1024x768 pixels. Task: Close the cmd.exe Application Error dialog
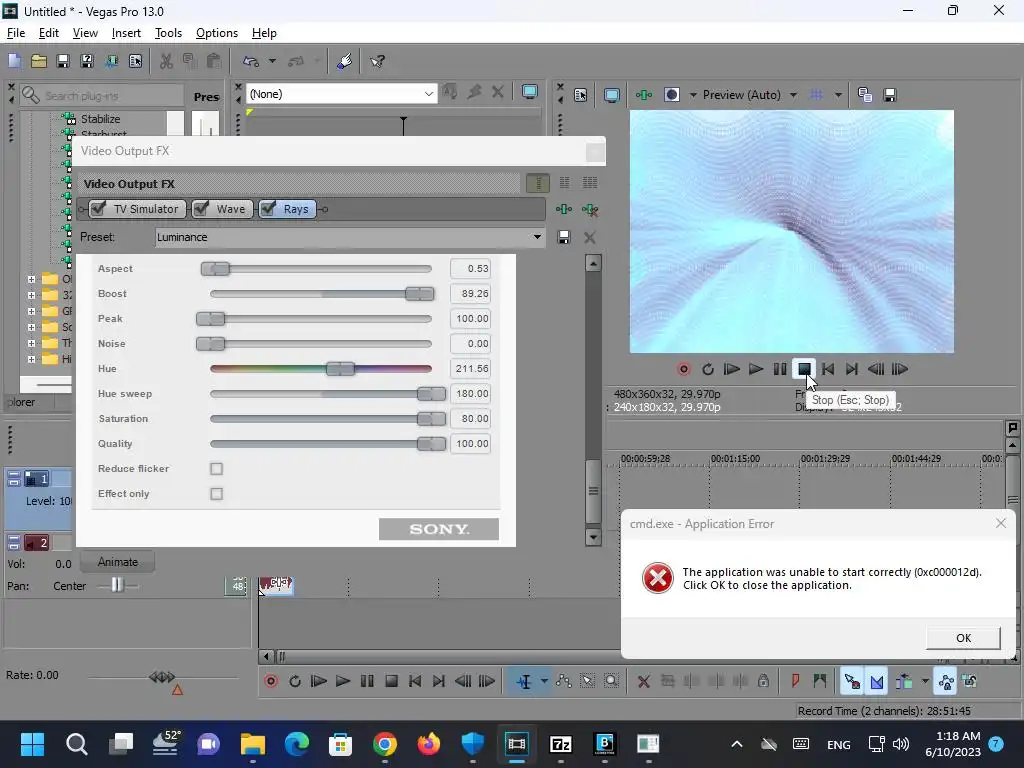tap(1000, 523)
